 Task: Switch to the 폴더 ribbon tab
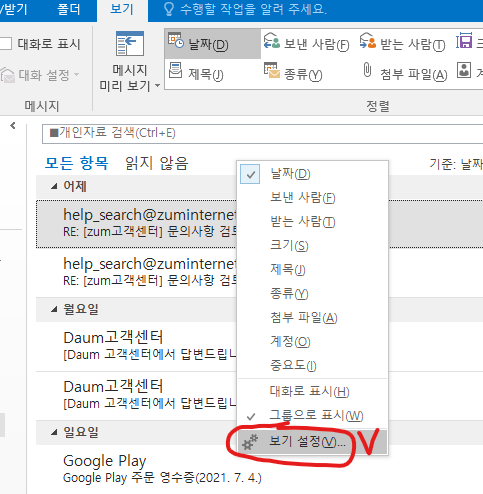pyautogui.click(x=69, y=9)
